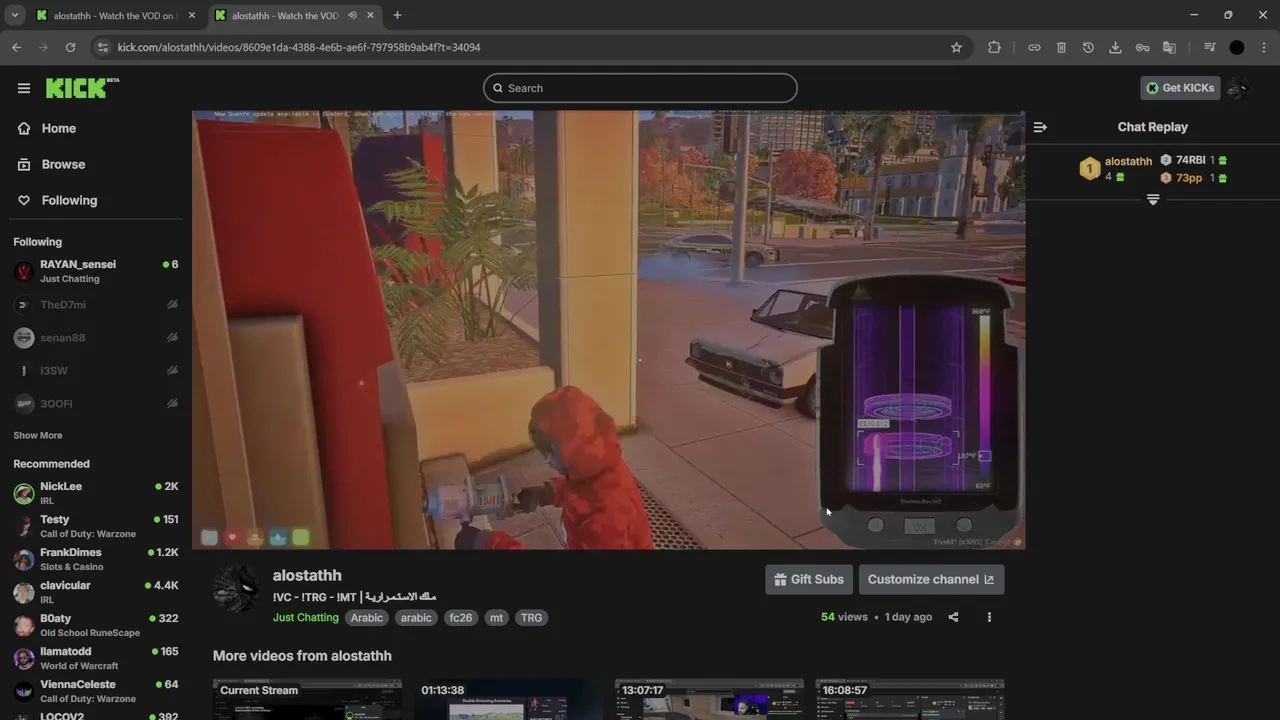Open tab search dropdown arrow

(14, 15)
